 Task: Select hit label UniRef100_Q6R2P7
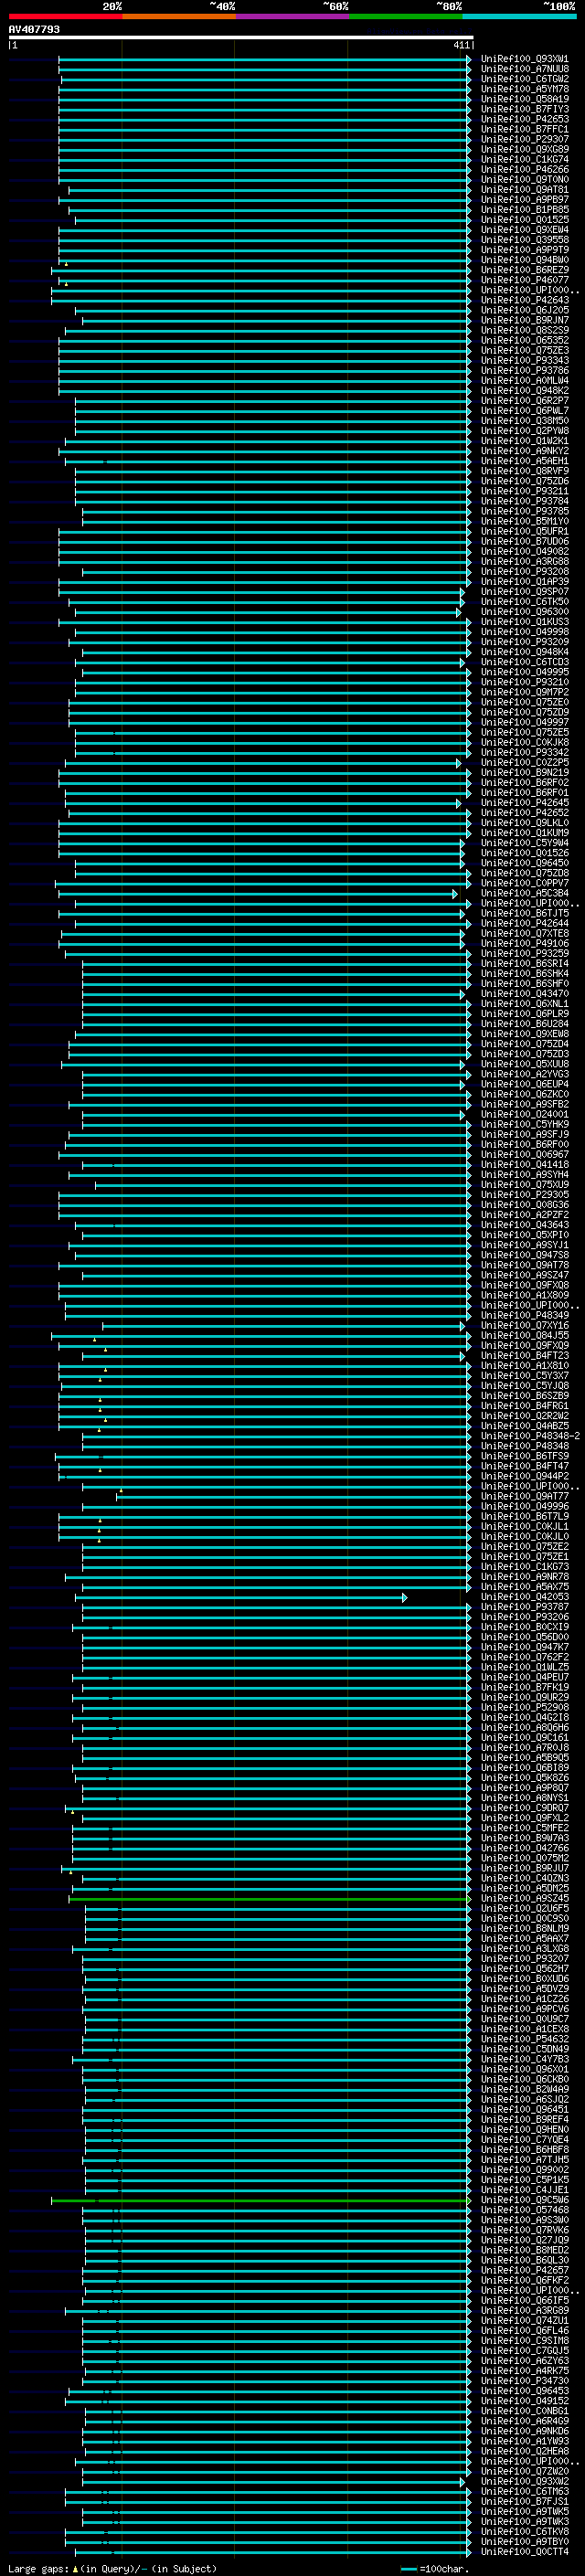click(x=525, y=401)
